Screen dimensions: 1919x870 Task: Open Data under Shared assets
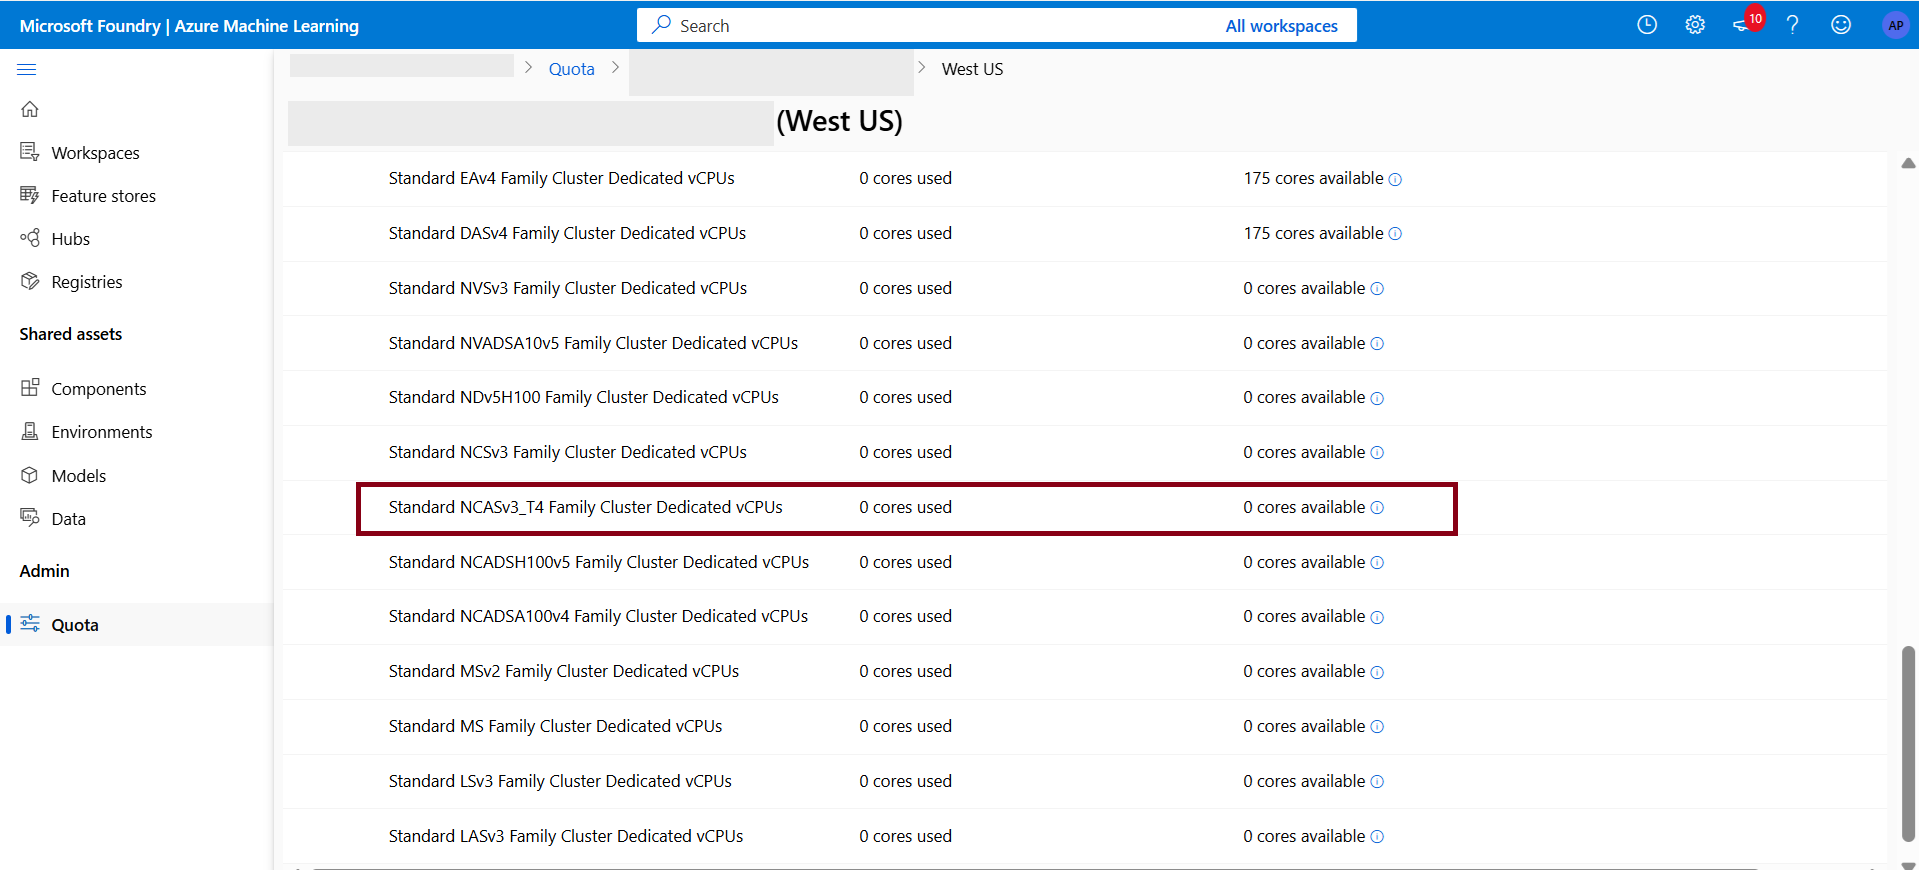[68, 519]
